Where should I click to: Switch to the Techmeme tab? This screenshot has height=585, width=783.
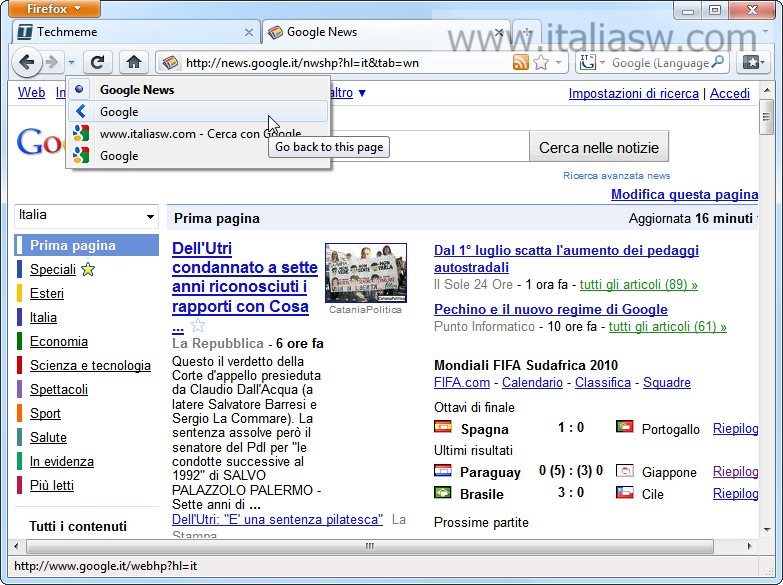point(135,32)
